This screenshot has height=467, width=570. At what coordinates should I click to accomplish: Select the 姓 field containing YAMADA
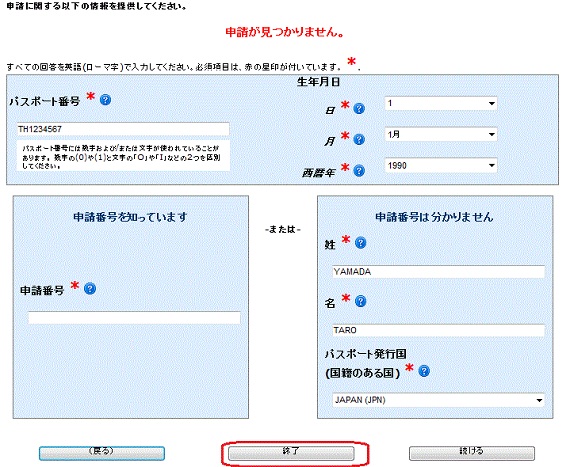[x=438, y=272]
